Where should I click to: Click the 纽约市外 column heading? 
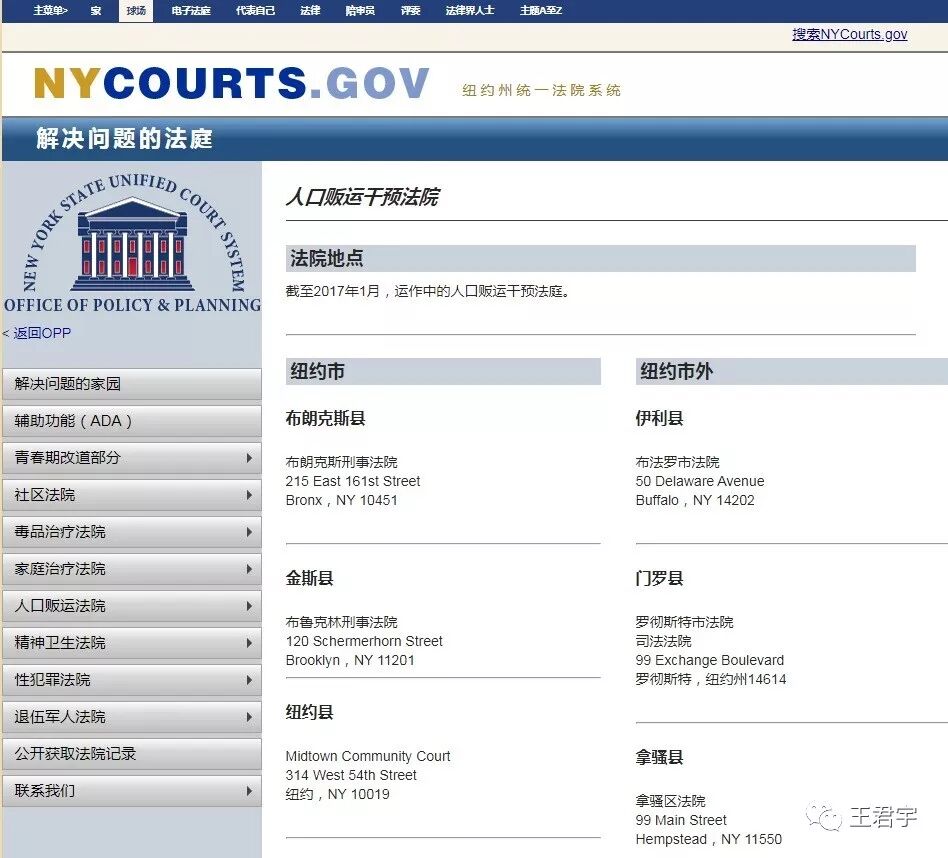pos(677,371)
